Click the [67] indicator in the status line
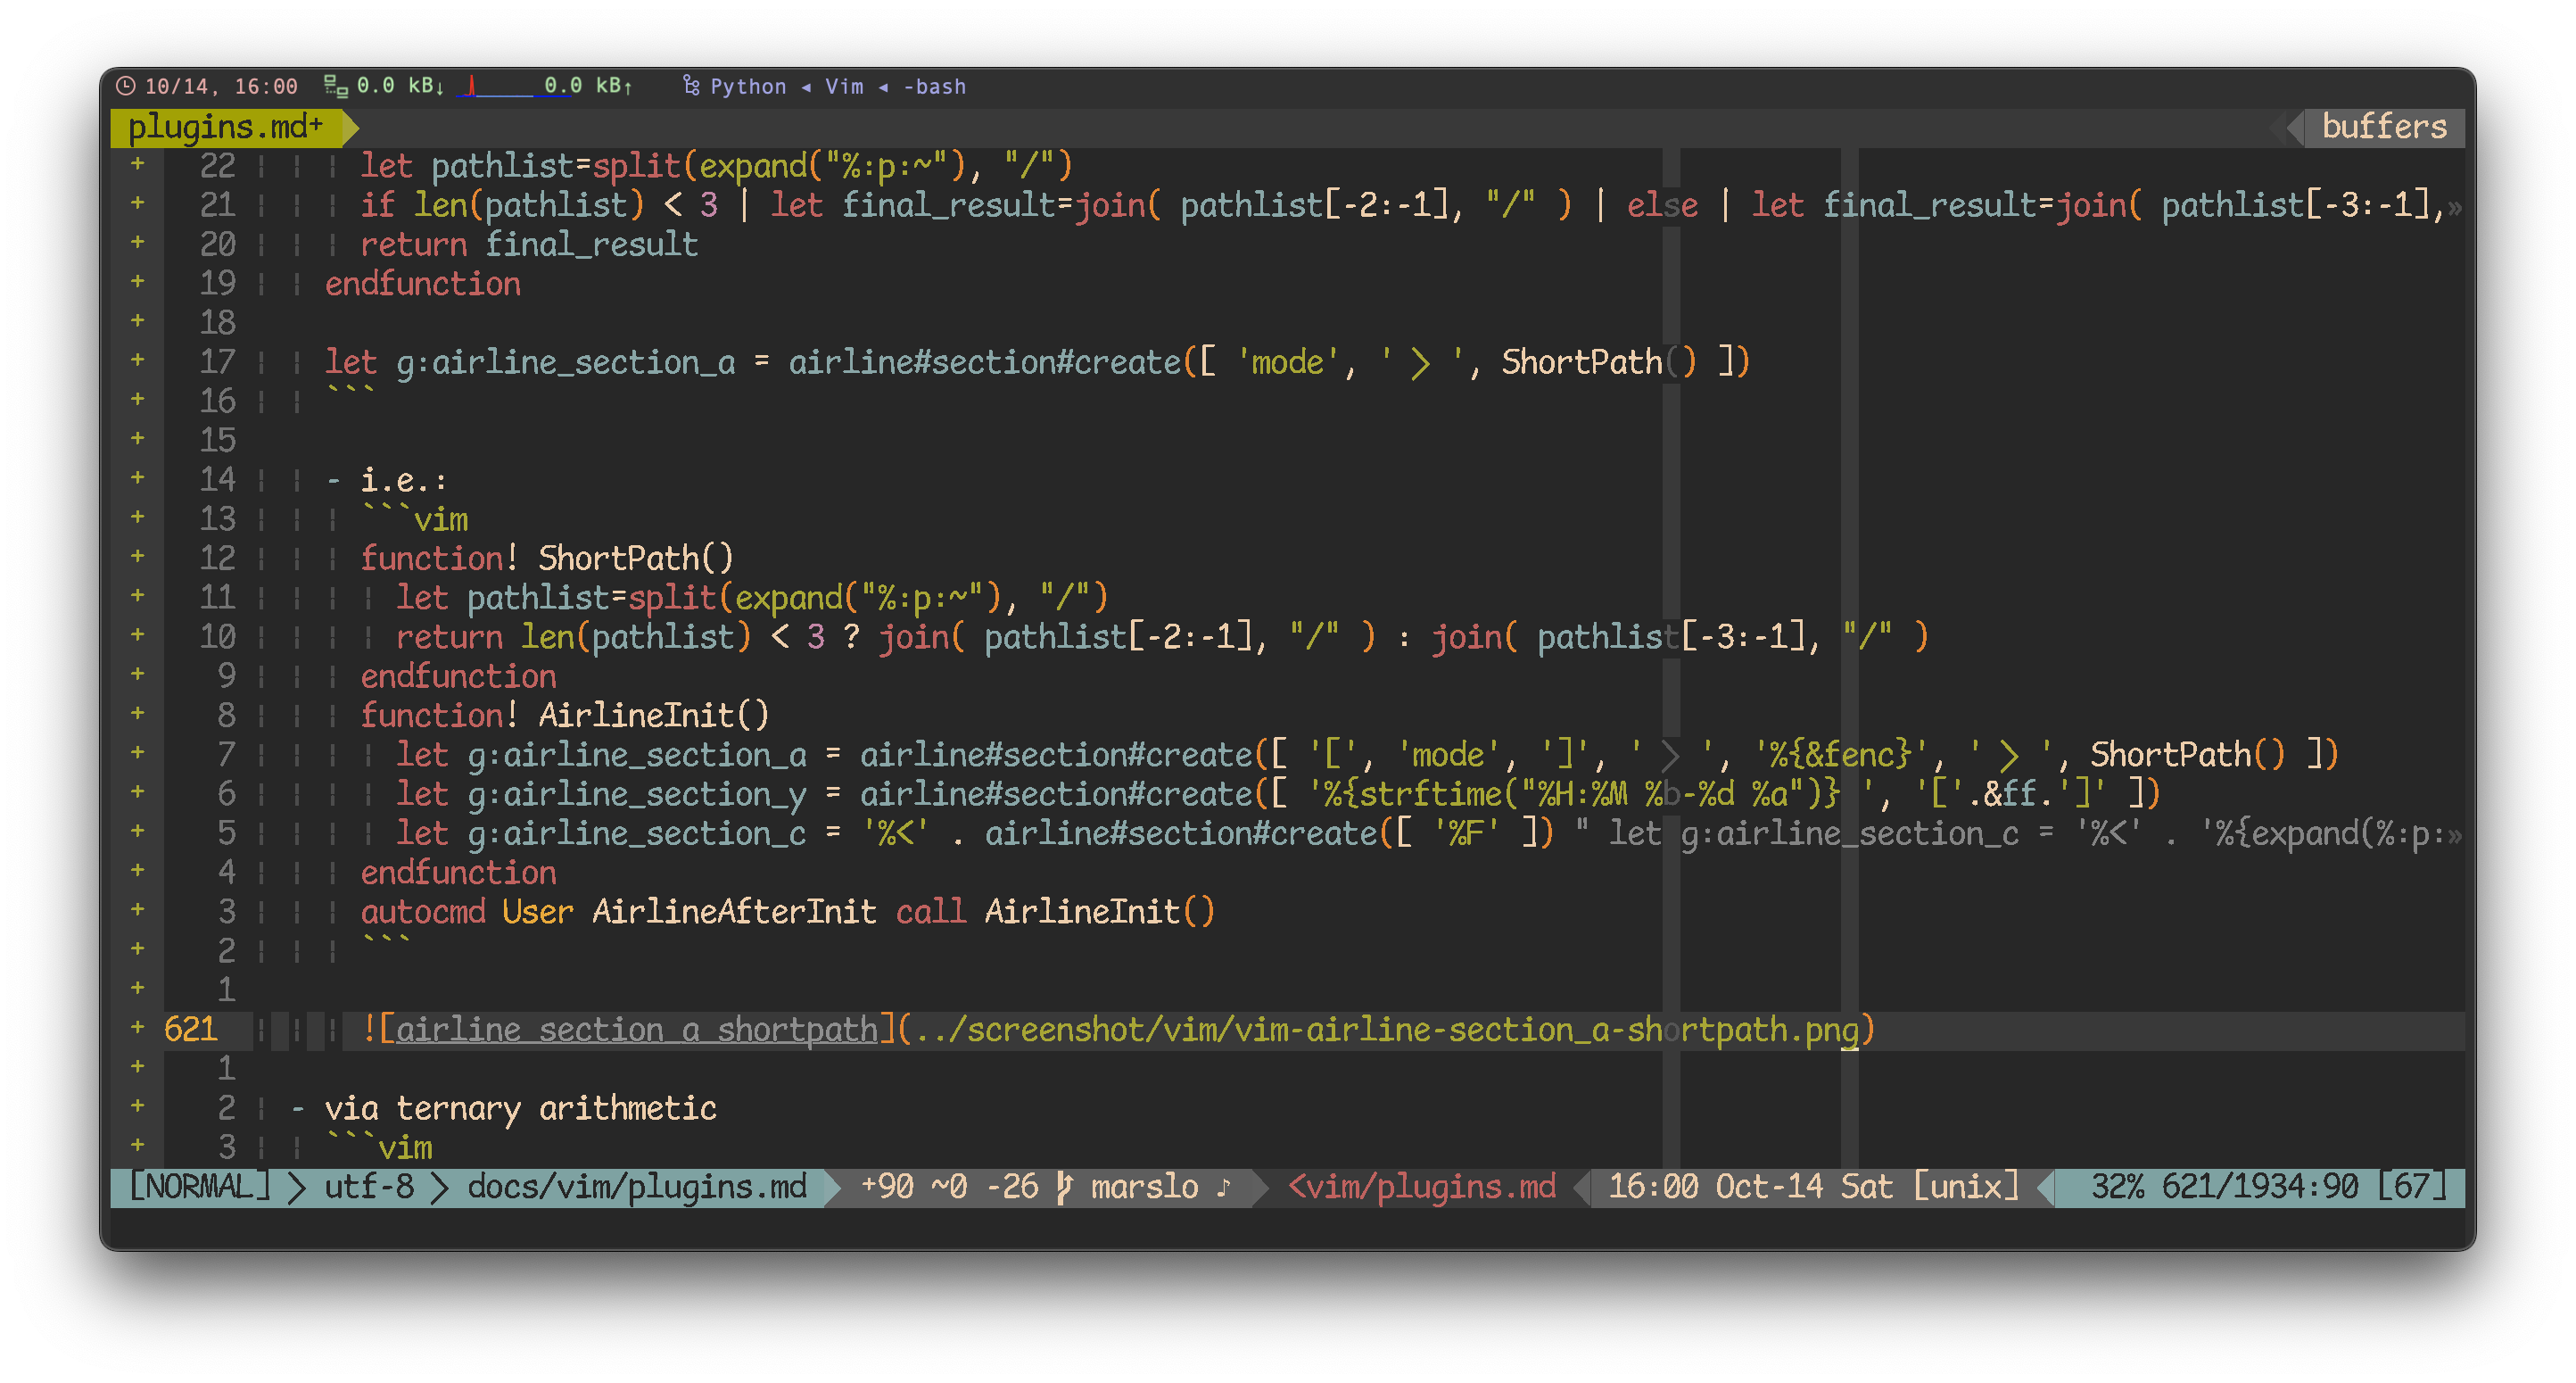This screenshot has width=2576, height=1383. [2412, 1186]
